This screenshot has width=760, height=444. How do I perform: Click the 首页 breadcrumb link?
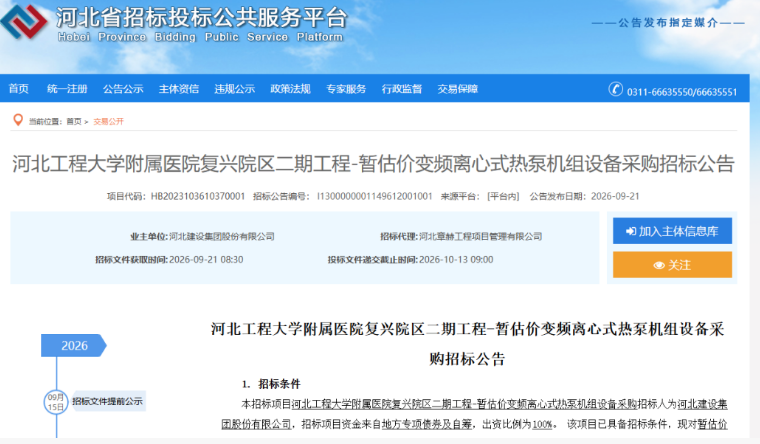[74, 122]
